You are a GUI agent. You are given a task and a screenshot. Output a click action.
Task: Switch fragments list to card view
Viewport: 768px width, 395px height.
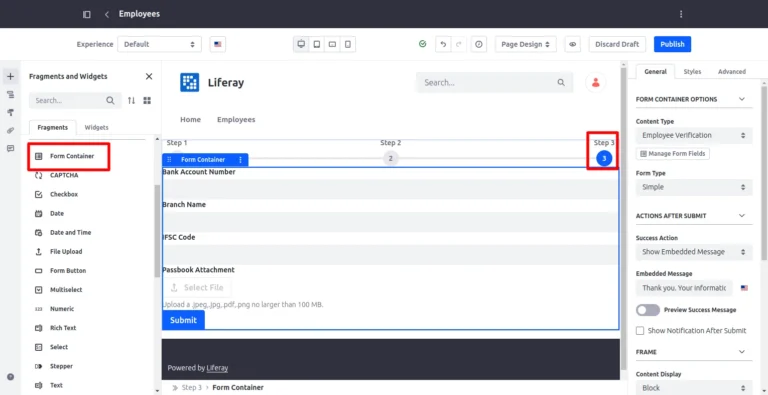point(147,100)
